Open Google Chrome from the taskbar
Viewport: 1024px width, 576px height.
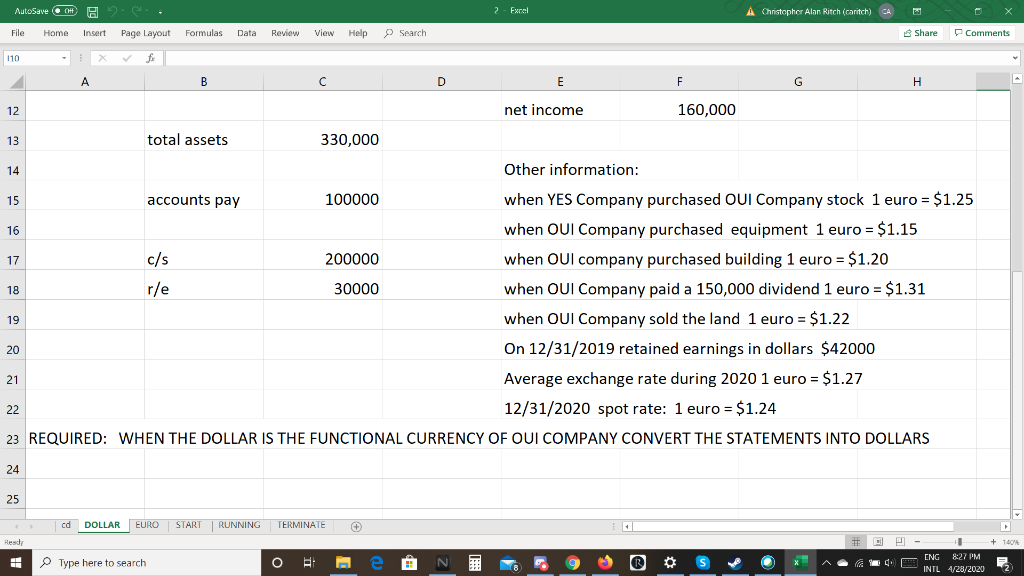tap(575, 563)
